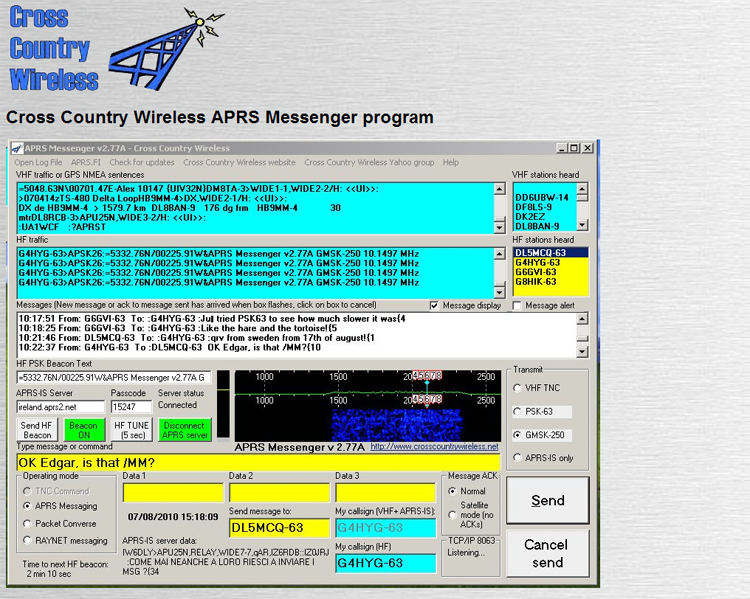Click the APRS Messenger title bar icon
The height and width of the screenshot is (599, 750).
tap(17, 148)
